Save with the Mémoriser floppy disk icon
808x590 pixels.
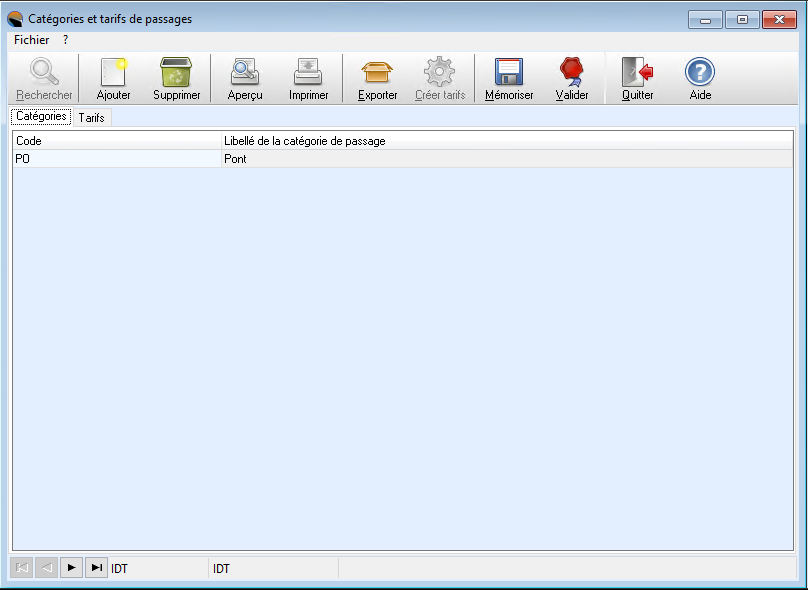(x=509, y=74)
